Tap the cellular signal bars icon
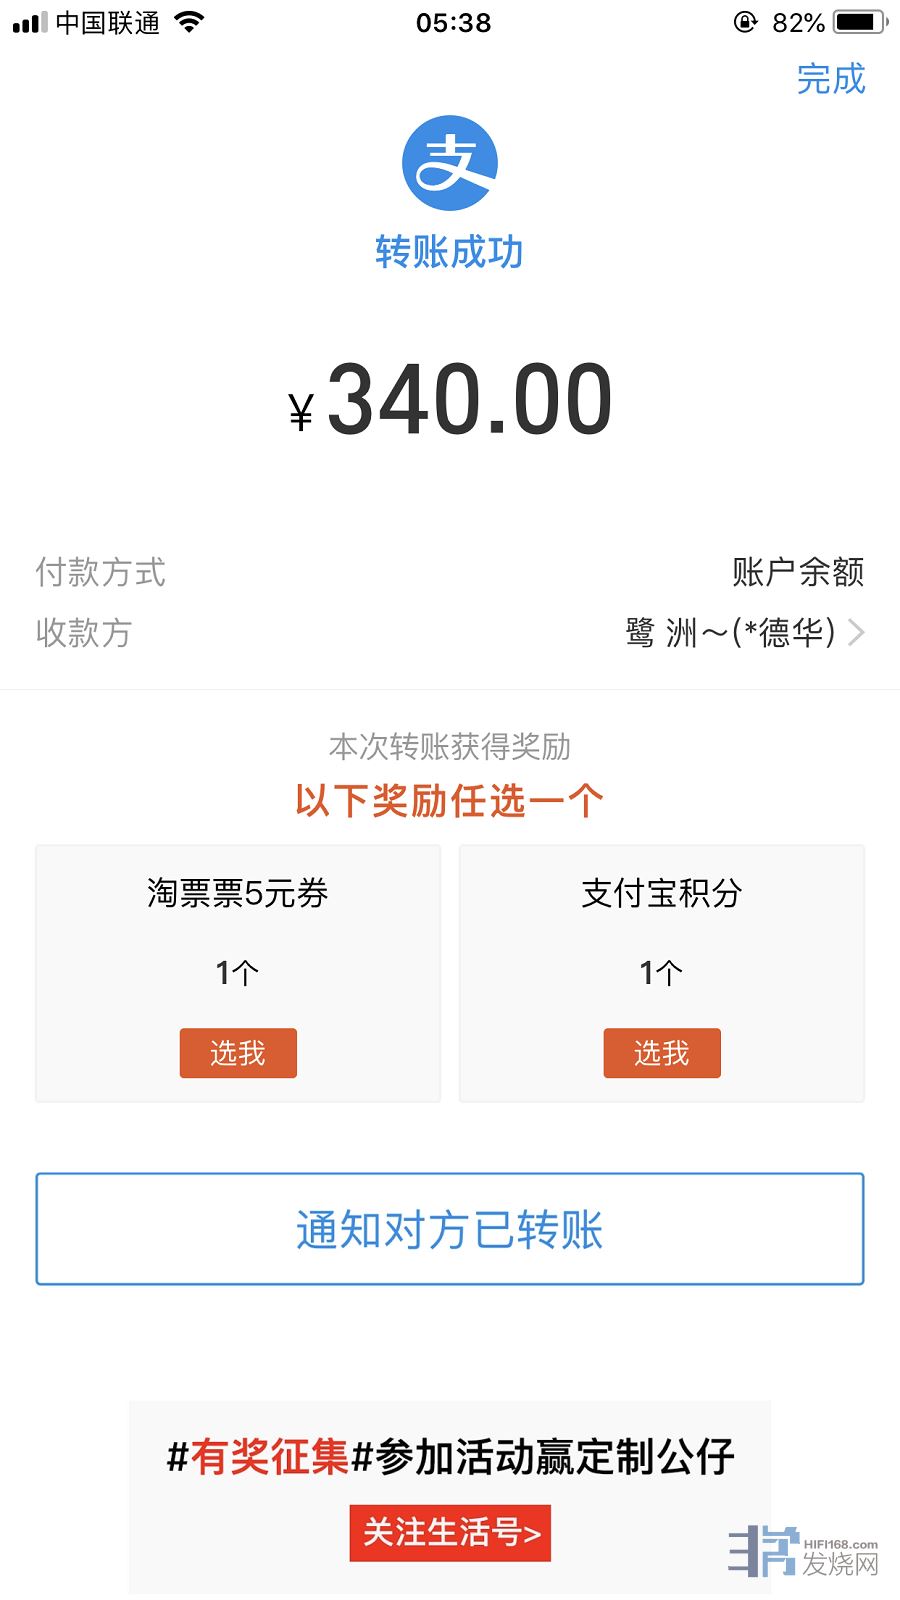900x1600 pixels. click(30, 22)
